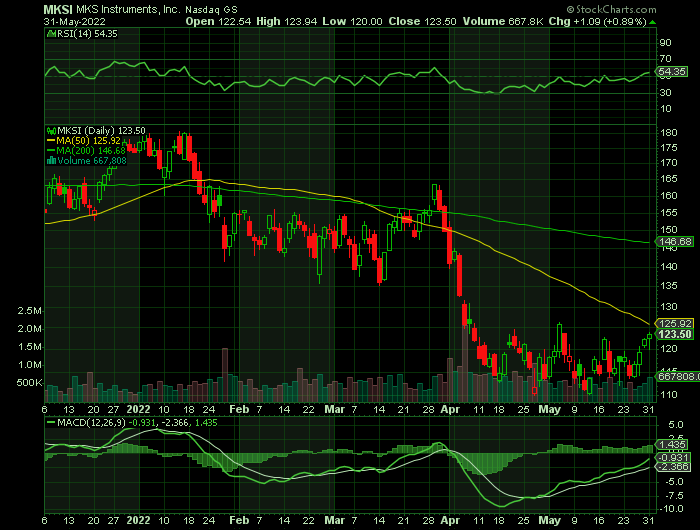Click the 1.5M volume axis label

point(30,347)
